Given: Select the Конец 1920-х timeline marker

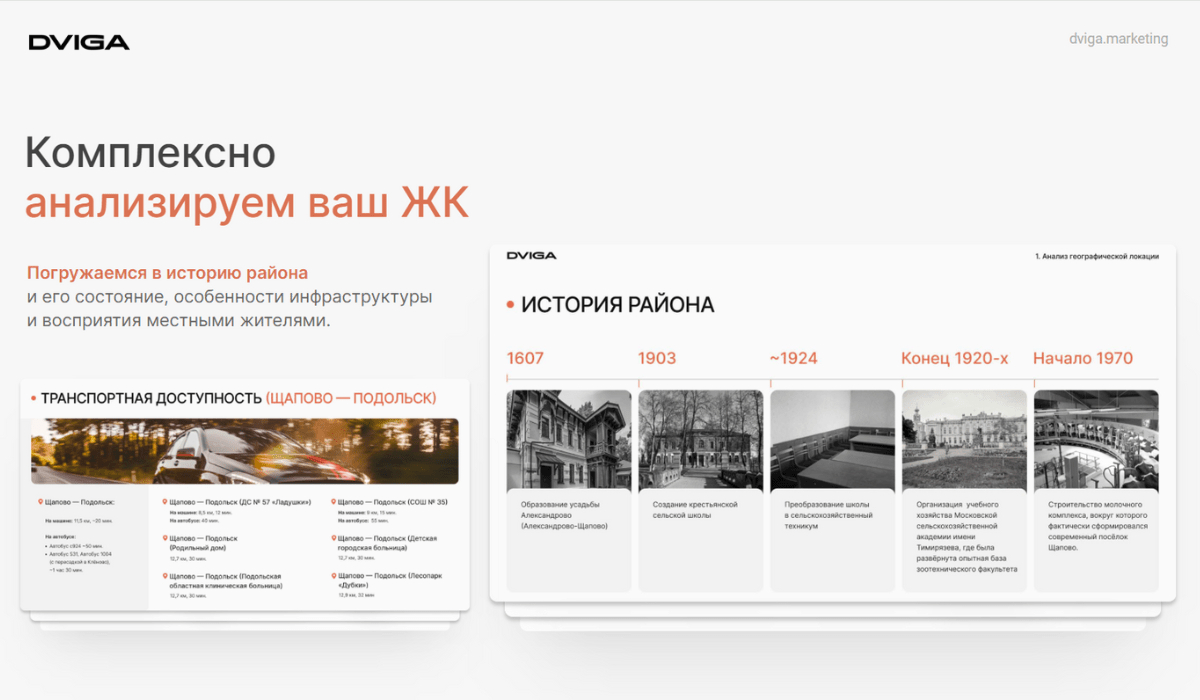Looking at the screenshot, I should pyautogui.click(x=955, y=358).
